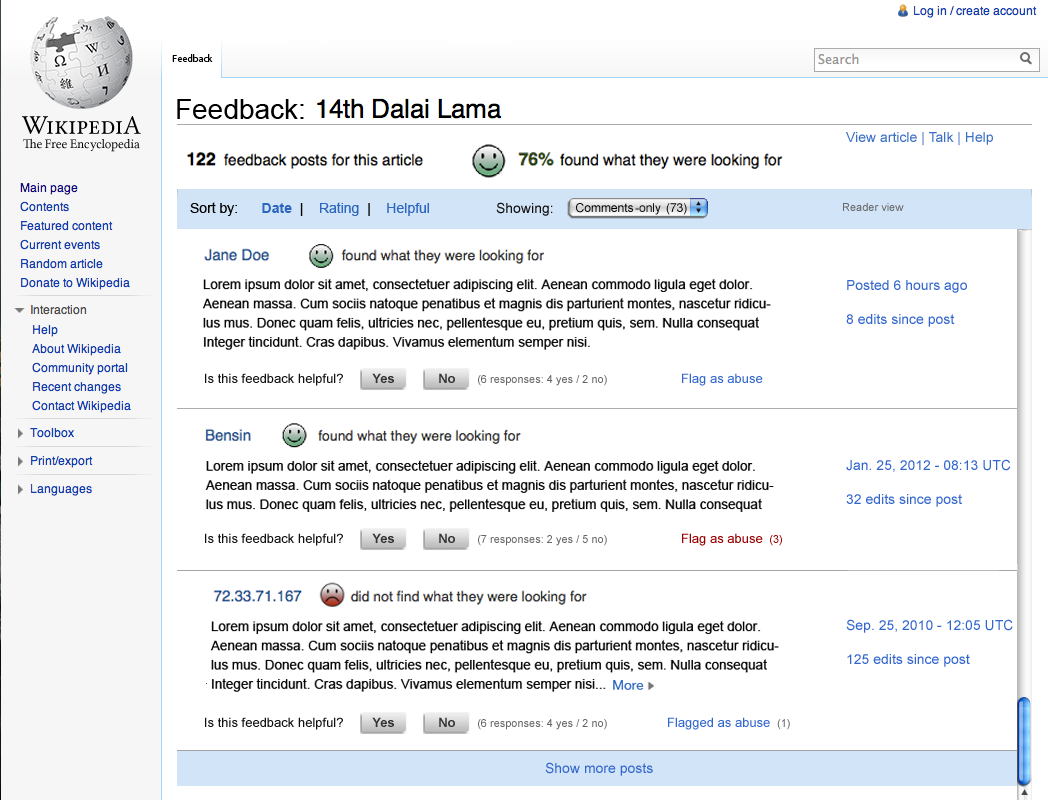The image size is (1048, 800).
Task: Click Show more posts
Action: click(x=599, y=769)
